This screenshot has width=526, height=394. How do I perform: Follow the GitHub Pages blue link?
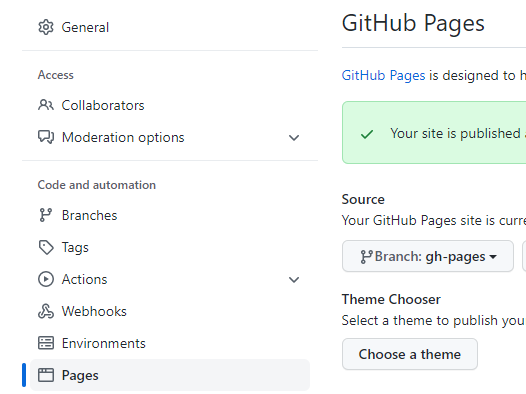383,76
